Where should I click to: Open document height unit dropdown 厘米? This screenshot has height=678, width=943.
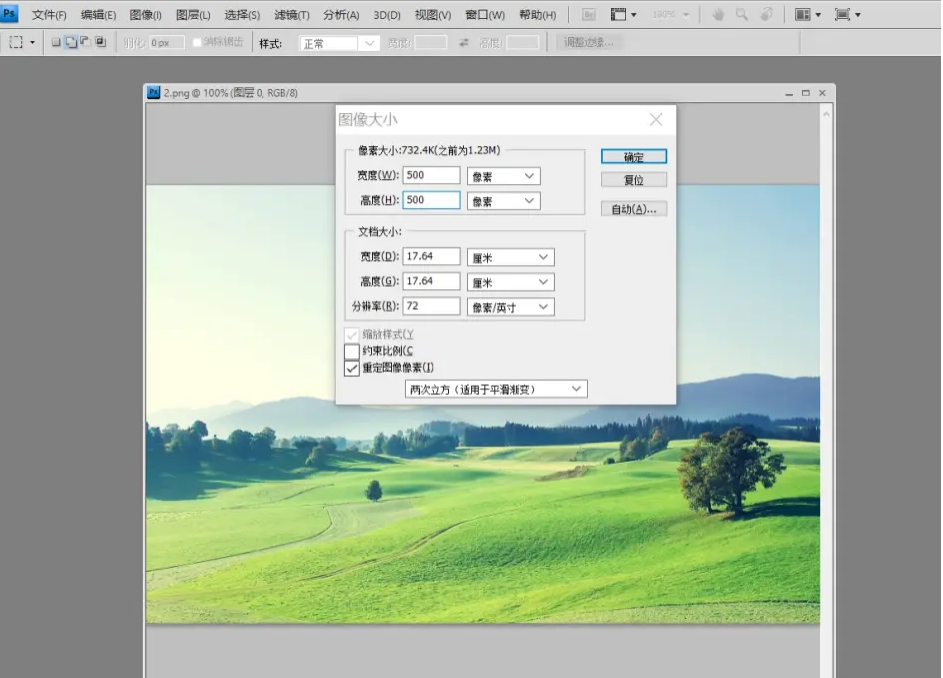click(x=511, y=282)
